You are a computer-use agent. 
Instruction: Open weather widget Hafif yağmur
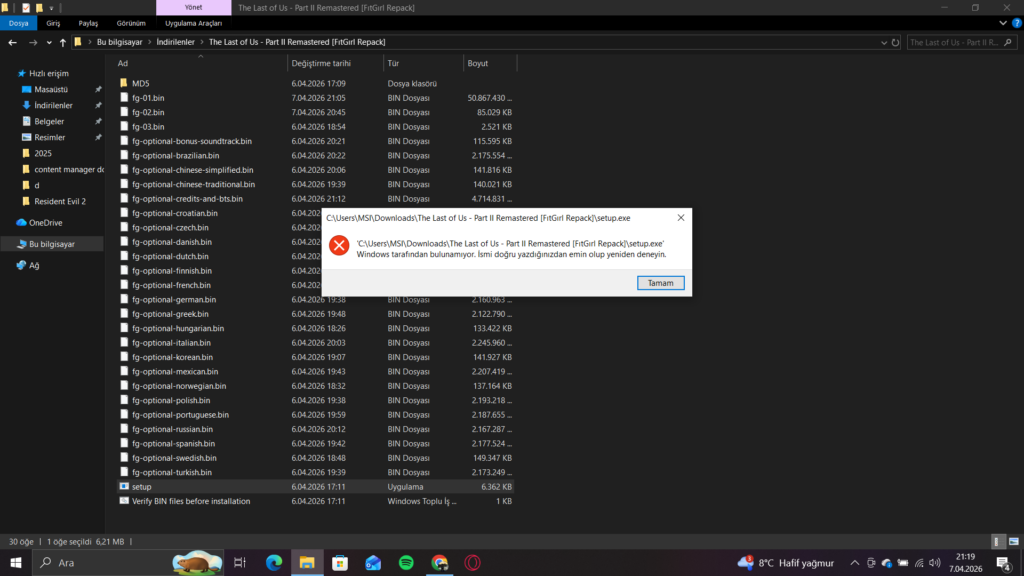click(786, 562)
